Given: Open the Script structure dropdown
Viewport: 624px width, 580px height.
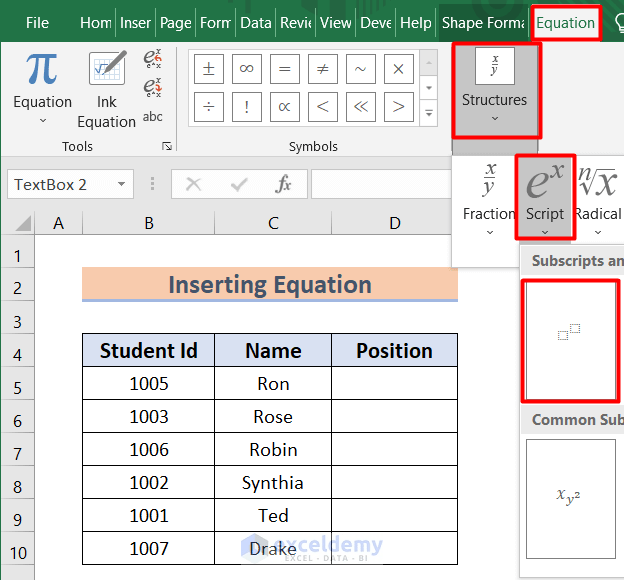Looking at the screenshot, I should [545, 198].
